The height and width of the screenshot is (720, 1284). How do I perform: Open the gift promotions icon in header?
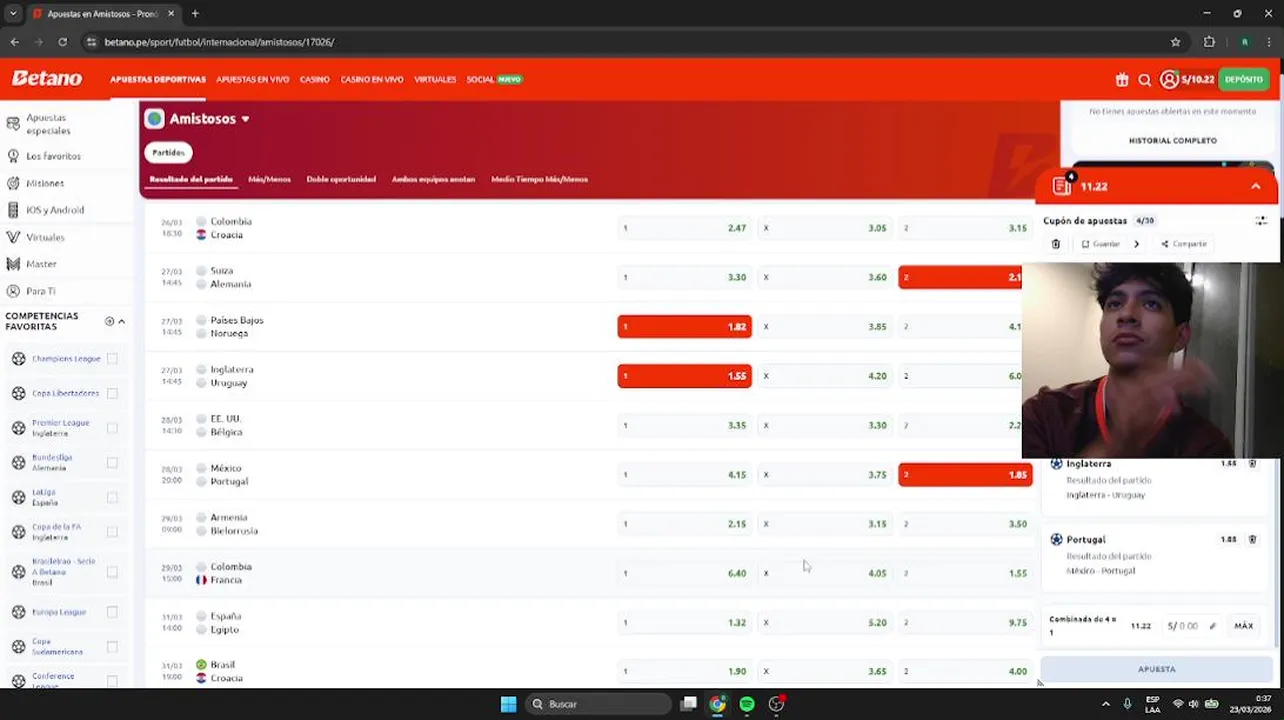1122,80
